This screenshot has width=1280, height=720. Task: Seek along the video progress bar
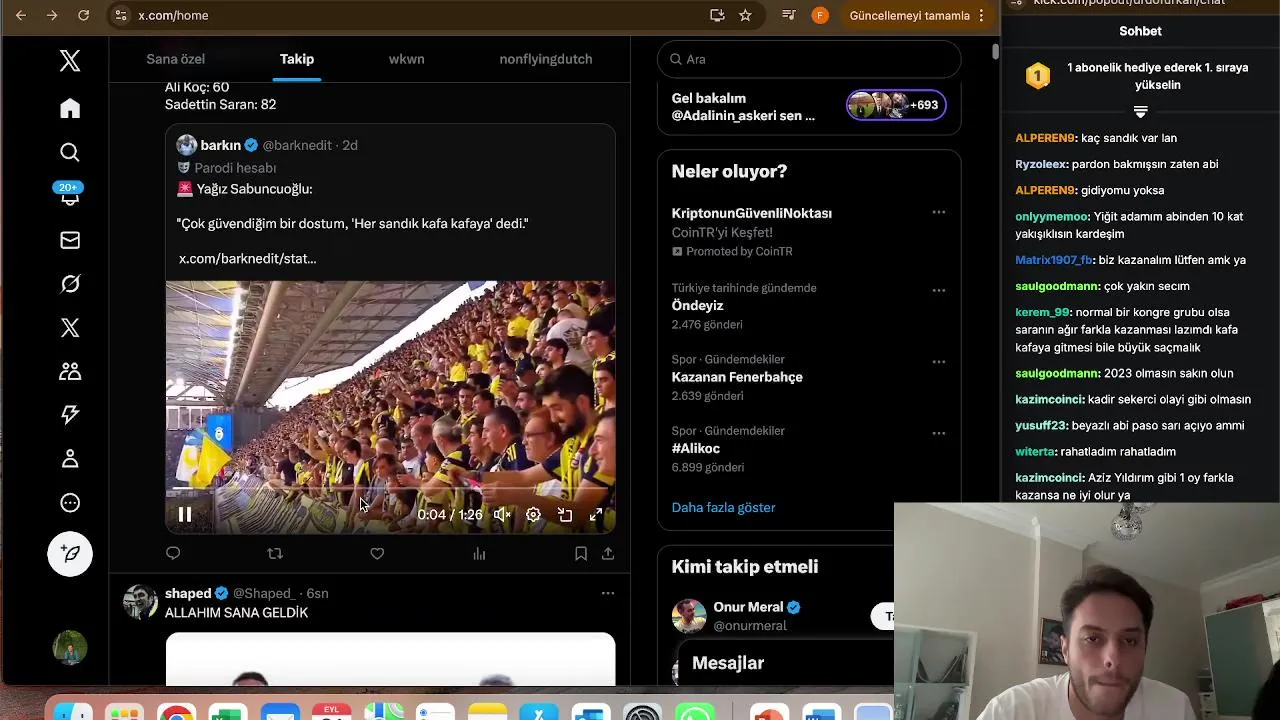[x=390, y=490]
